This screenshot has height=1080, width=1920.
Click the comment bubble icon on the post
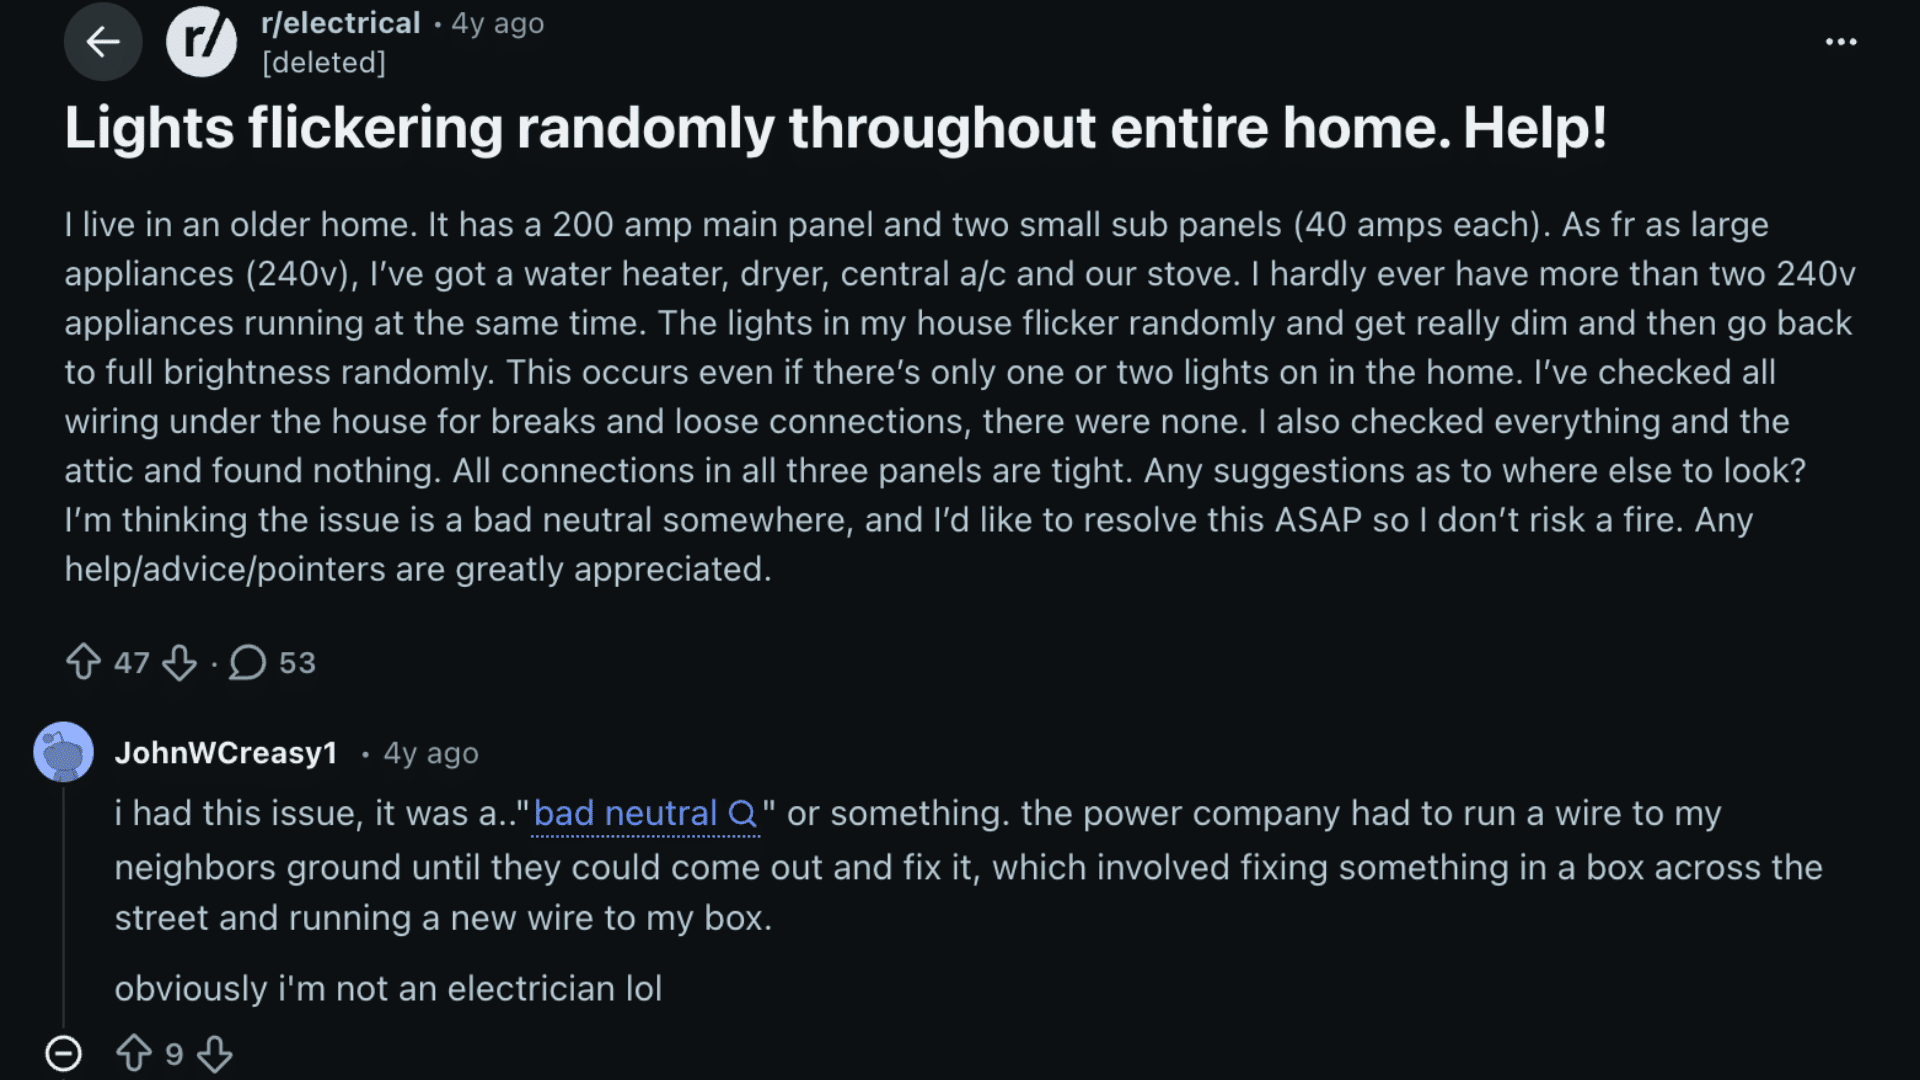click(x=245, y=662)
